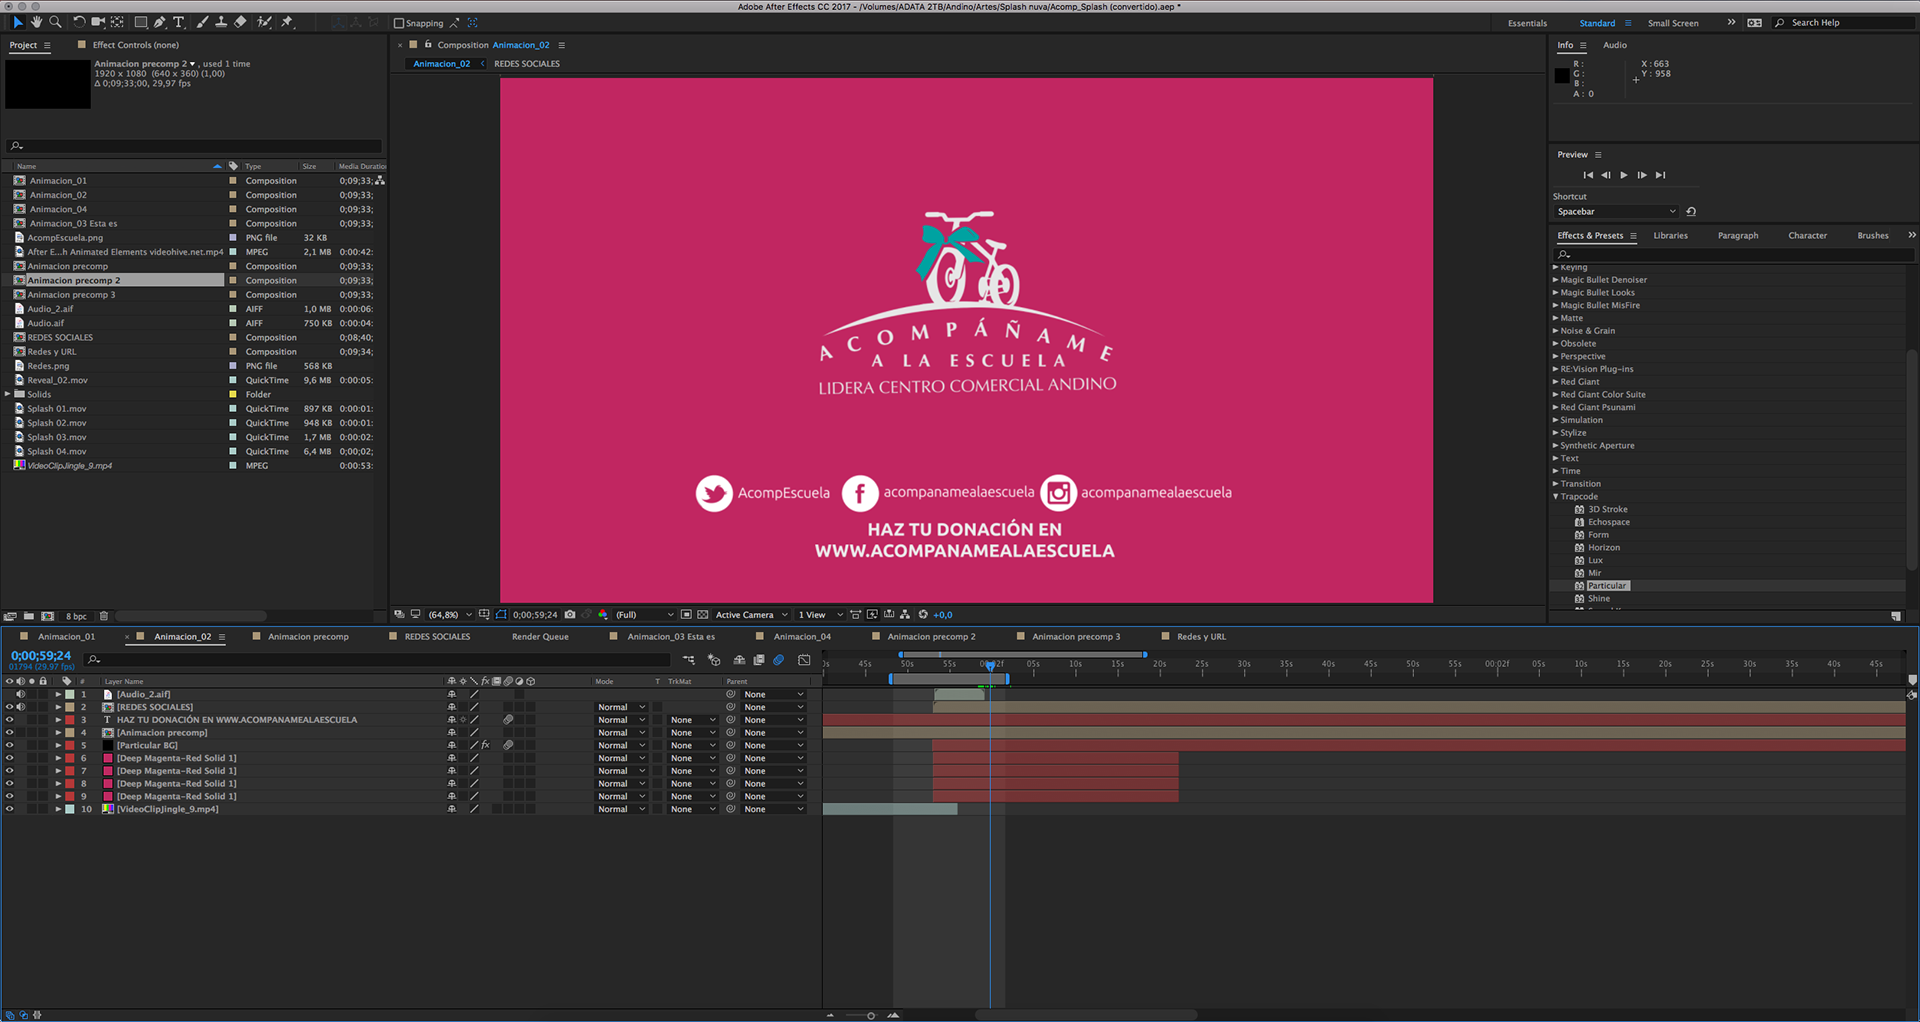
Task: Click delete trash icon in Project panel
Action: 104,616
